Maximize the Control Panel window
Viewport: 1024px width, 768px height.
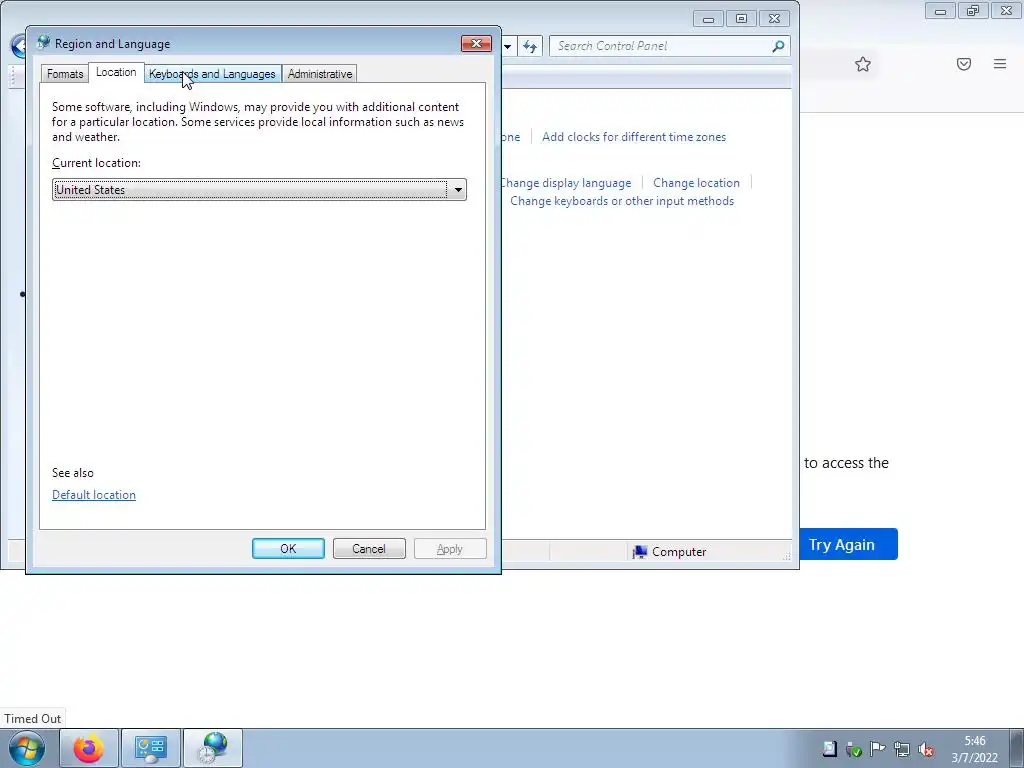pos(741,19)
